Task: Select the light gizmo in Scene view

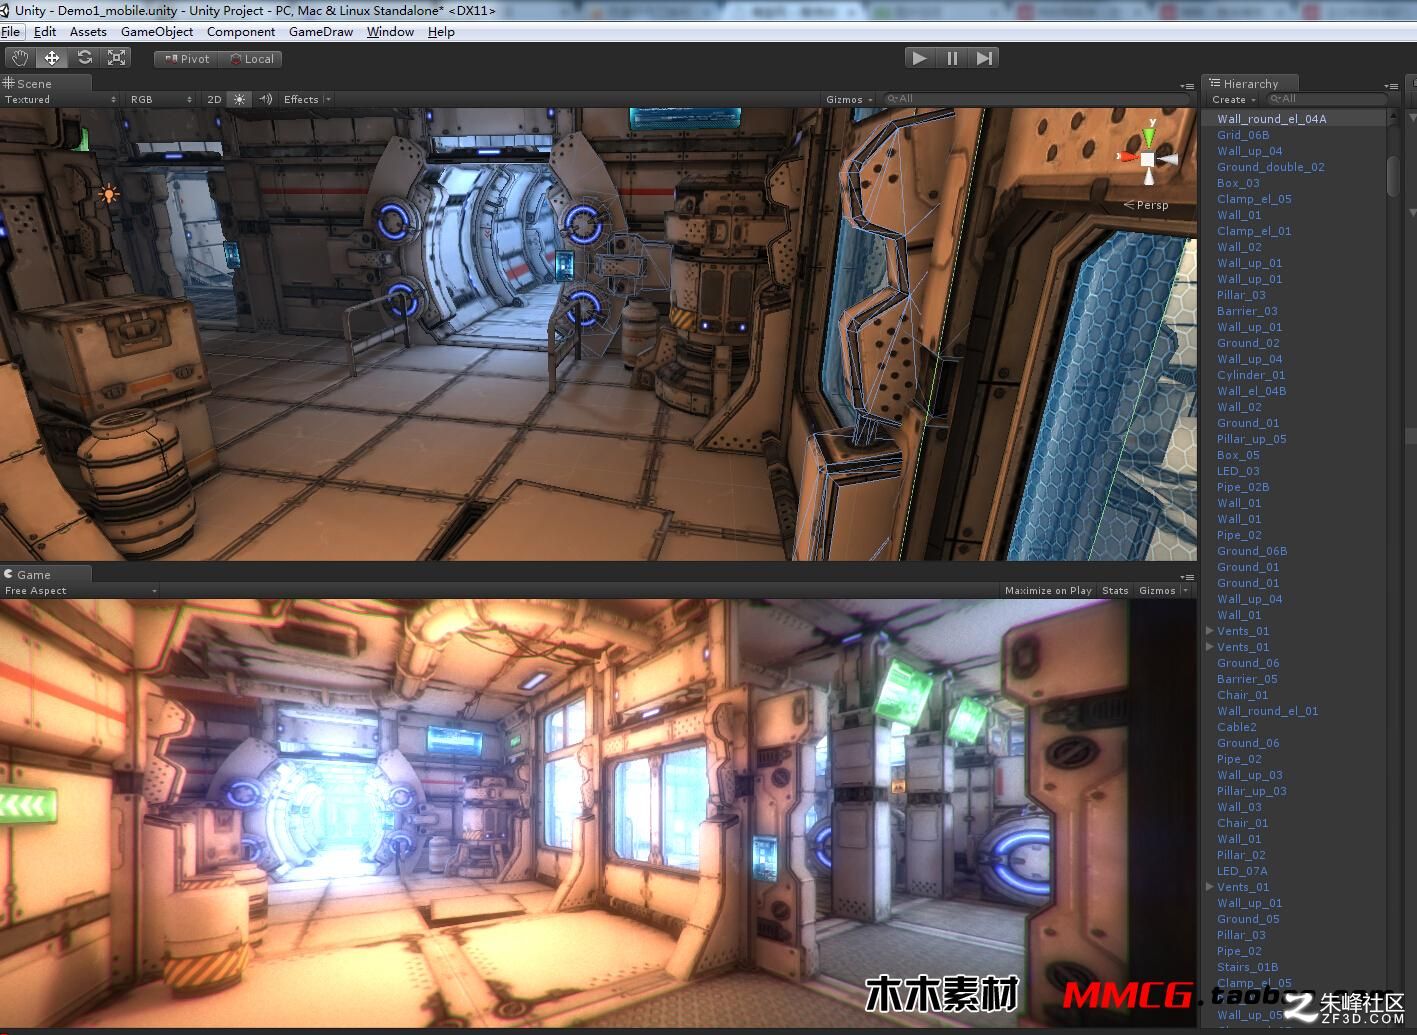Action: (108, 194)
